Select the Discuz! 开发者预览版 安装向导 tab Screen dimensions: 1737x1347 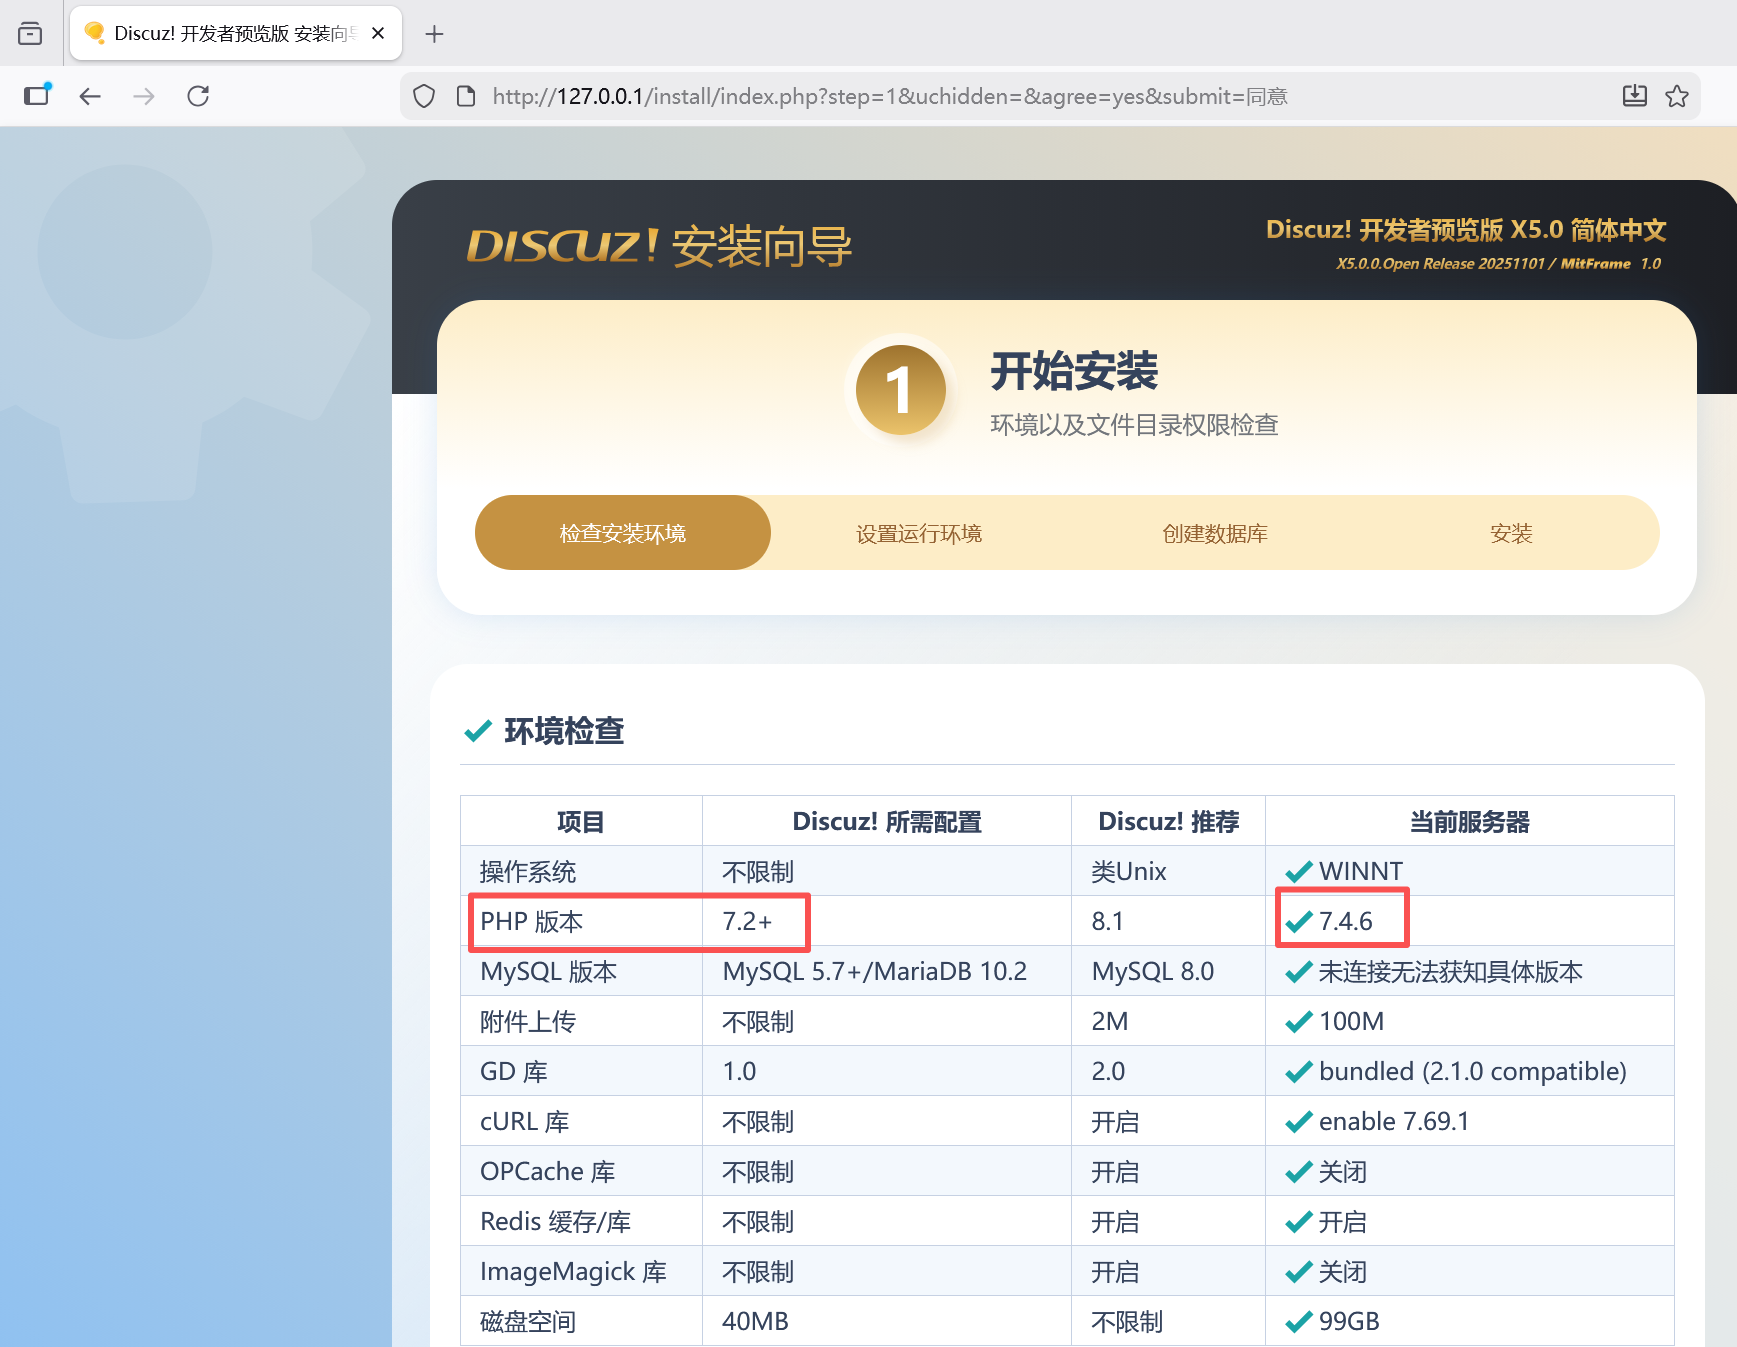(x=236, y=33)
